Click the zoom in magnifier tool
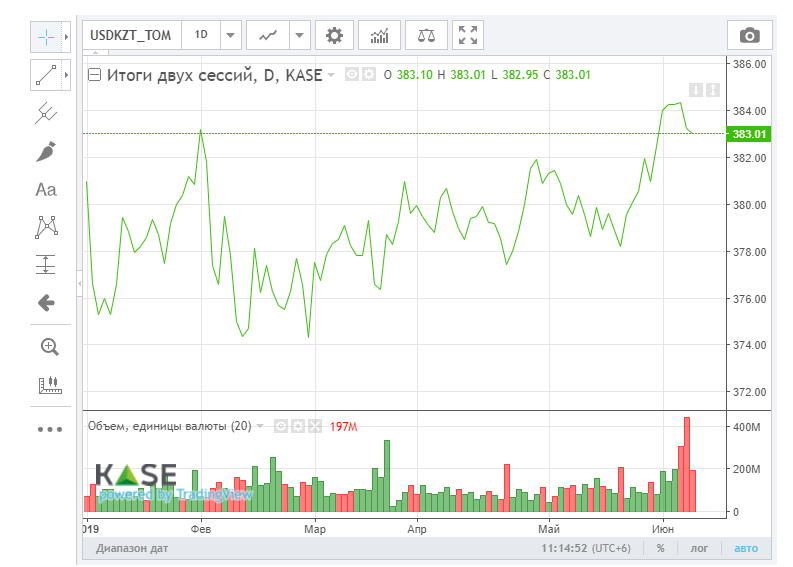 pyautogui.click(x=48, y=347)
